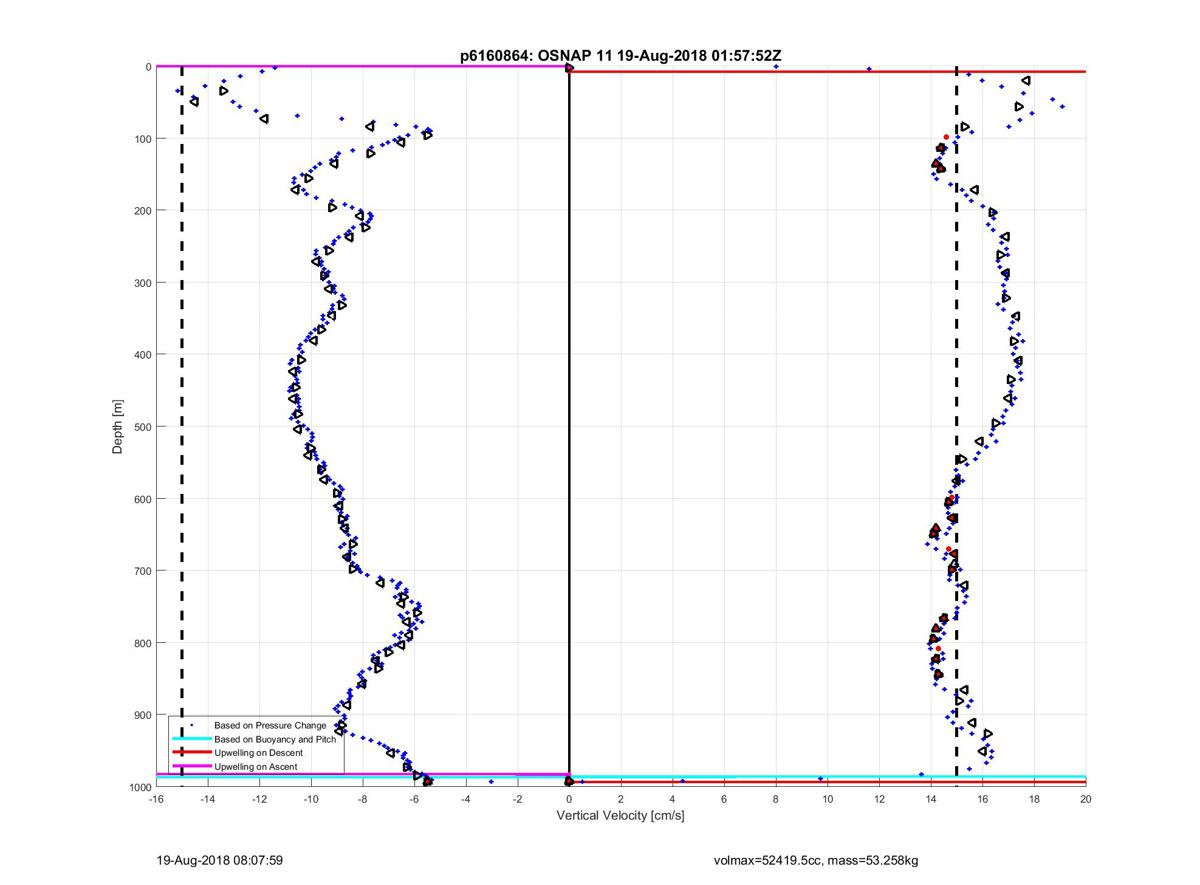Select the 'Depth [m]' y-axis label
Image resolution: width=1200 pixels, height=885 pixels.
118,427
